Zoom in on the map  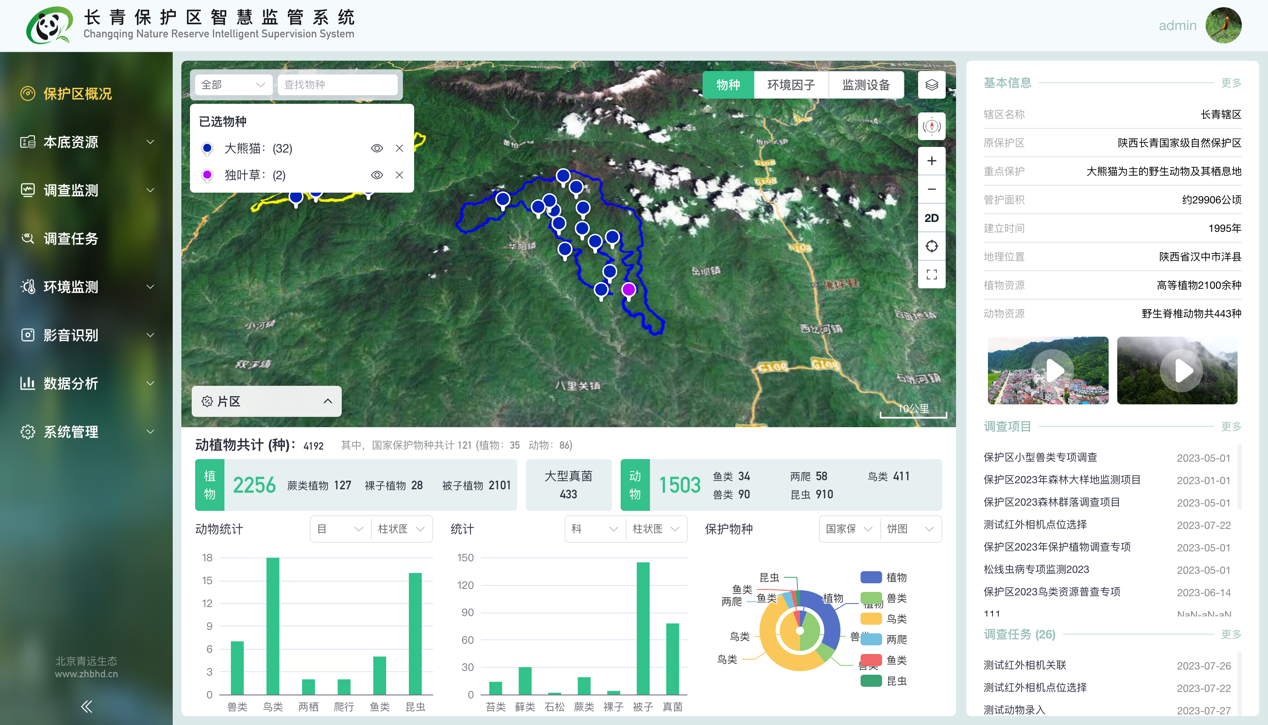(932, 161)
